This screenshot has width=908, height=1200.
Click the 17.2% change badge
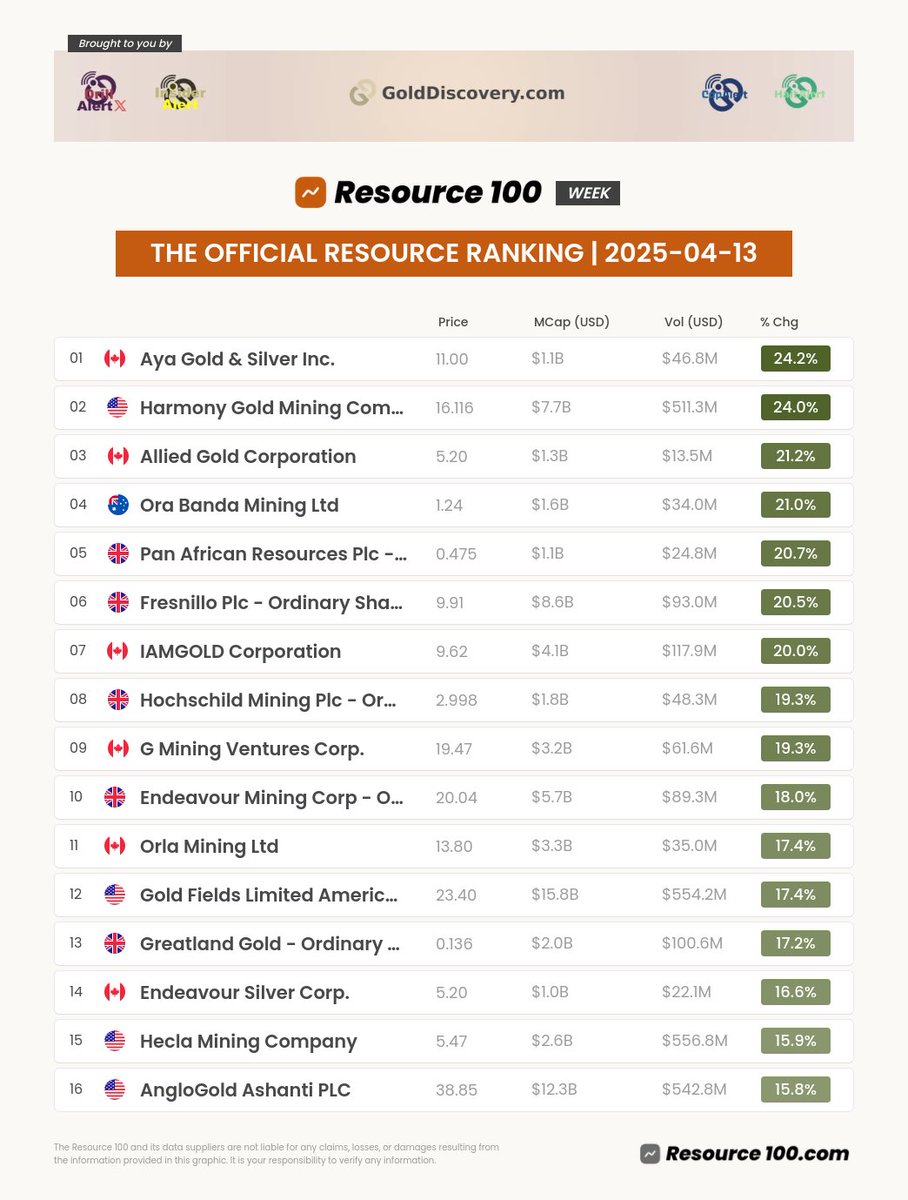click(x=795, y=943)
